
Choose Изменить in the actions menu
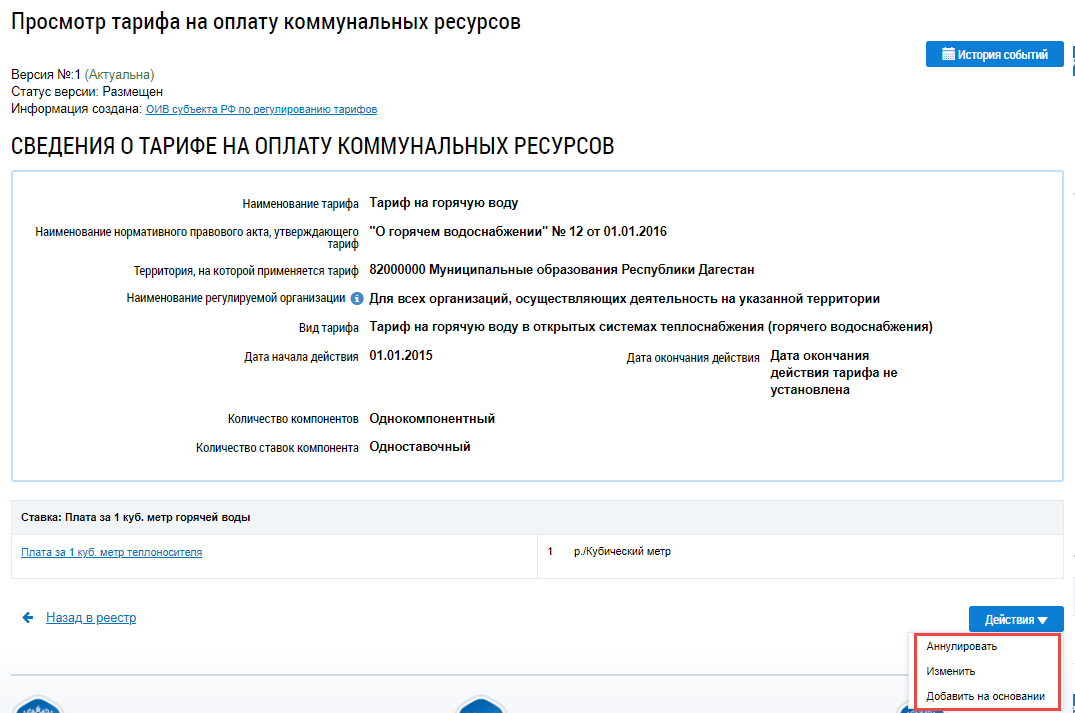point(950,671)
